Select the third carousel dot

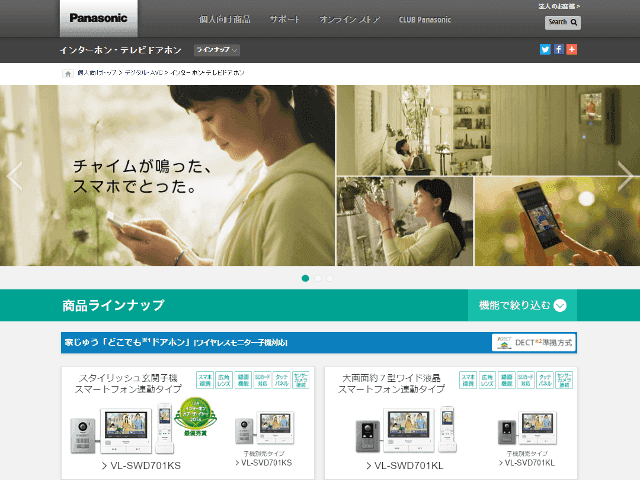click(x=329, y=278)
